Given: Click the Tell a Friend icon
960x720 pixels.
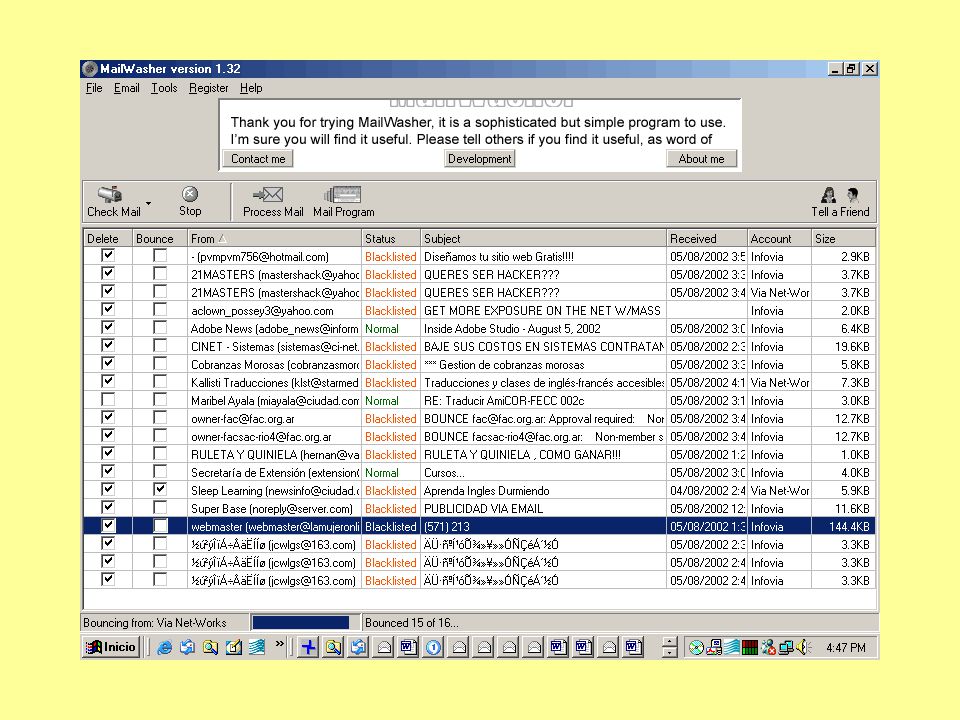Looking at the screenshot, I should (840, 195).
